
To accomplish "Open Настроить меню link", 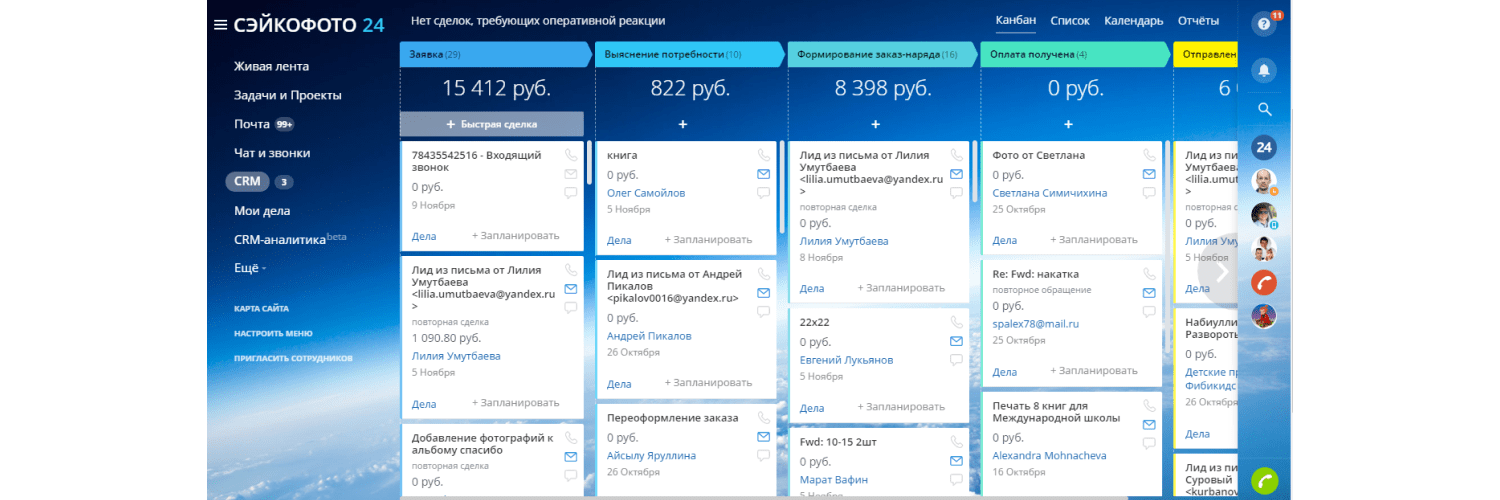I will click(x=273, y=333).
